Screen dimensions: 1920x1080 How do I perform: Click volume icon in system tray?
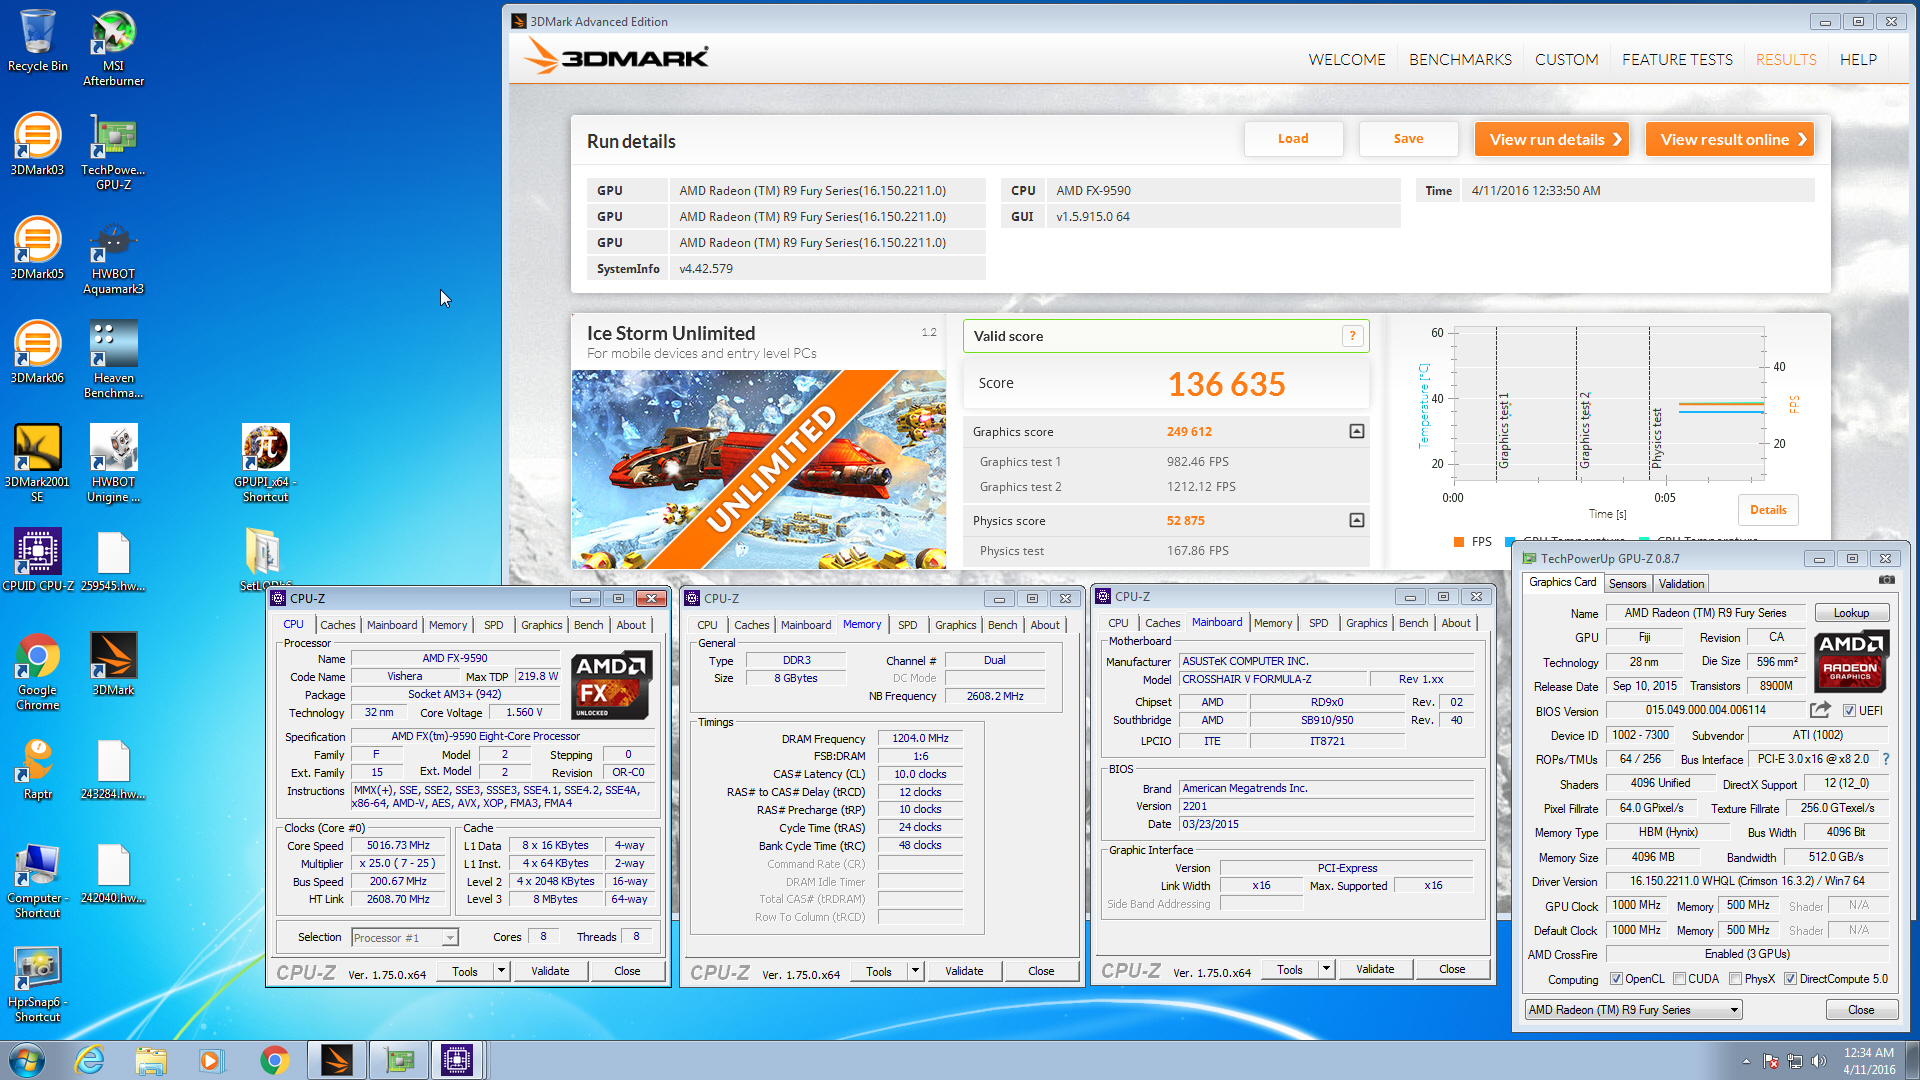click(1818, 1061)
